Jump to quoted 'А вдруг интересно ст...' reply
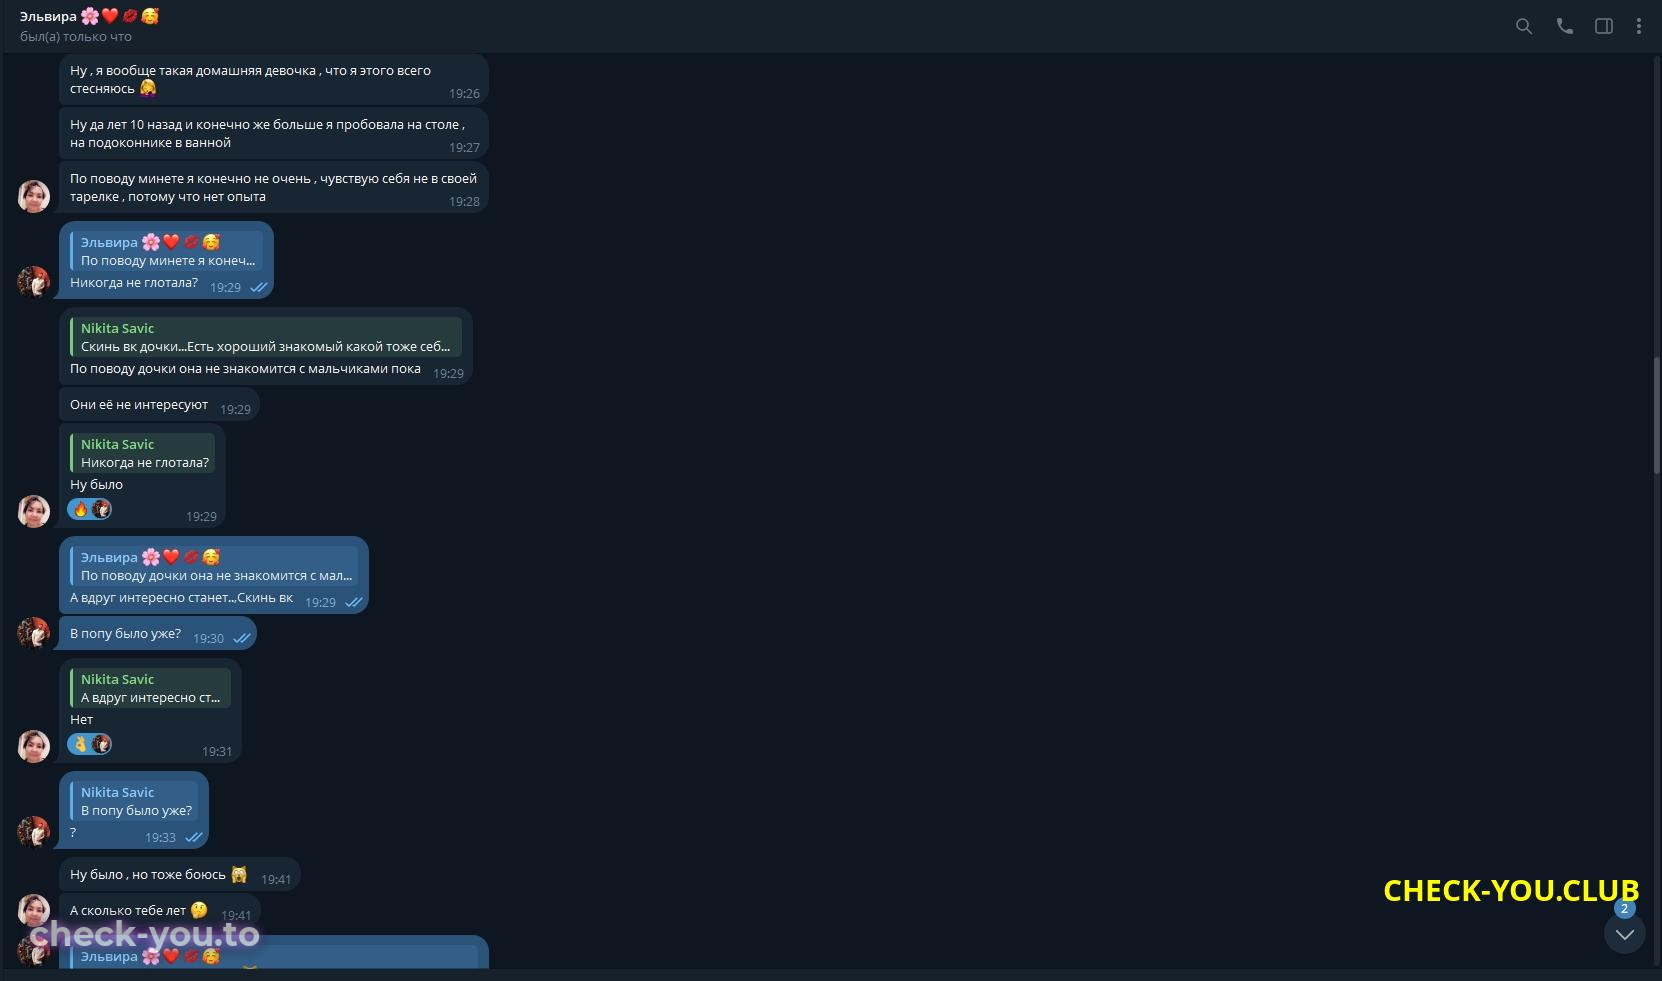Viewport: 1662px width, 981px height. tap(150, 688)
